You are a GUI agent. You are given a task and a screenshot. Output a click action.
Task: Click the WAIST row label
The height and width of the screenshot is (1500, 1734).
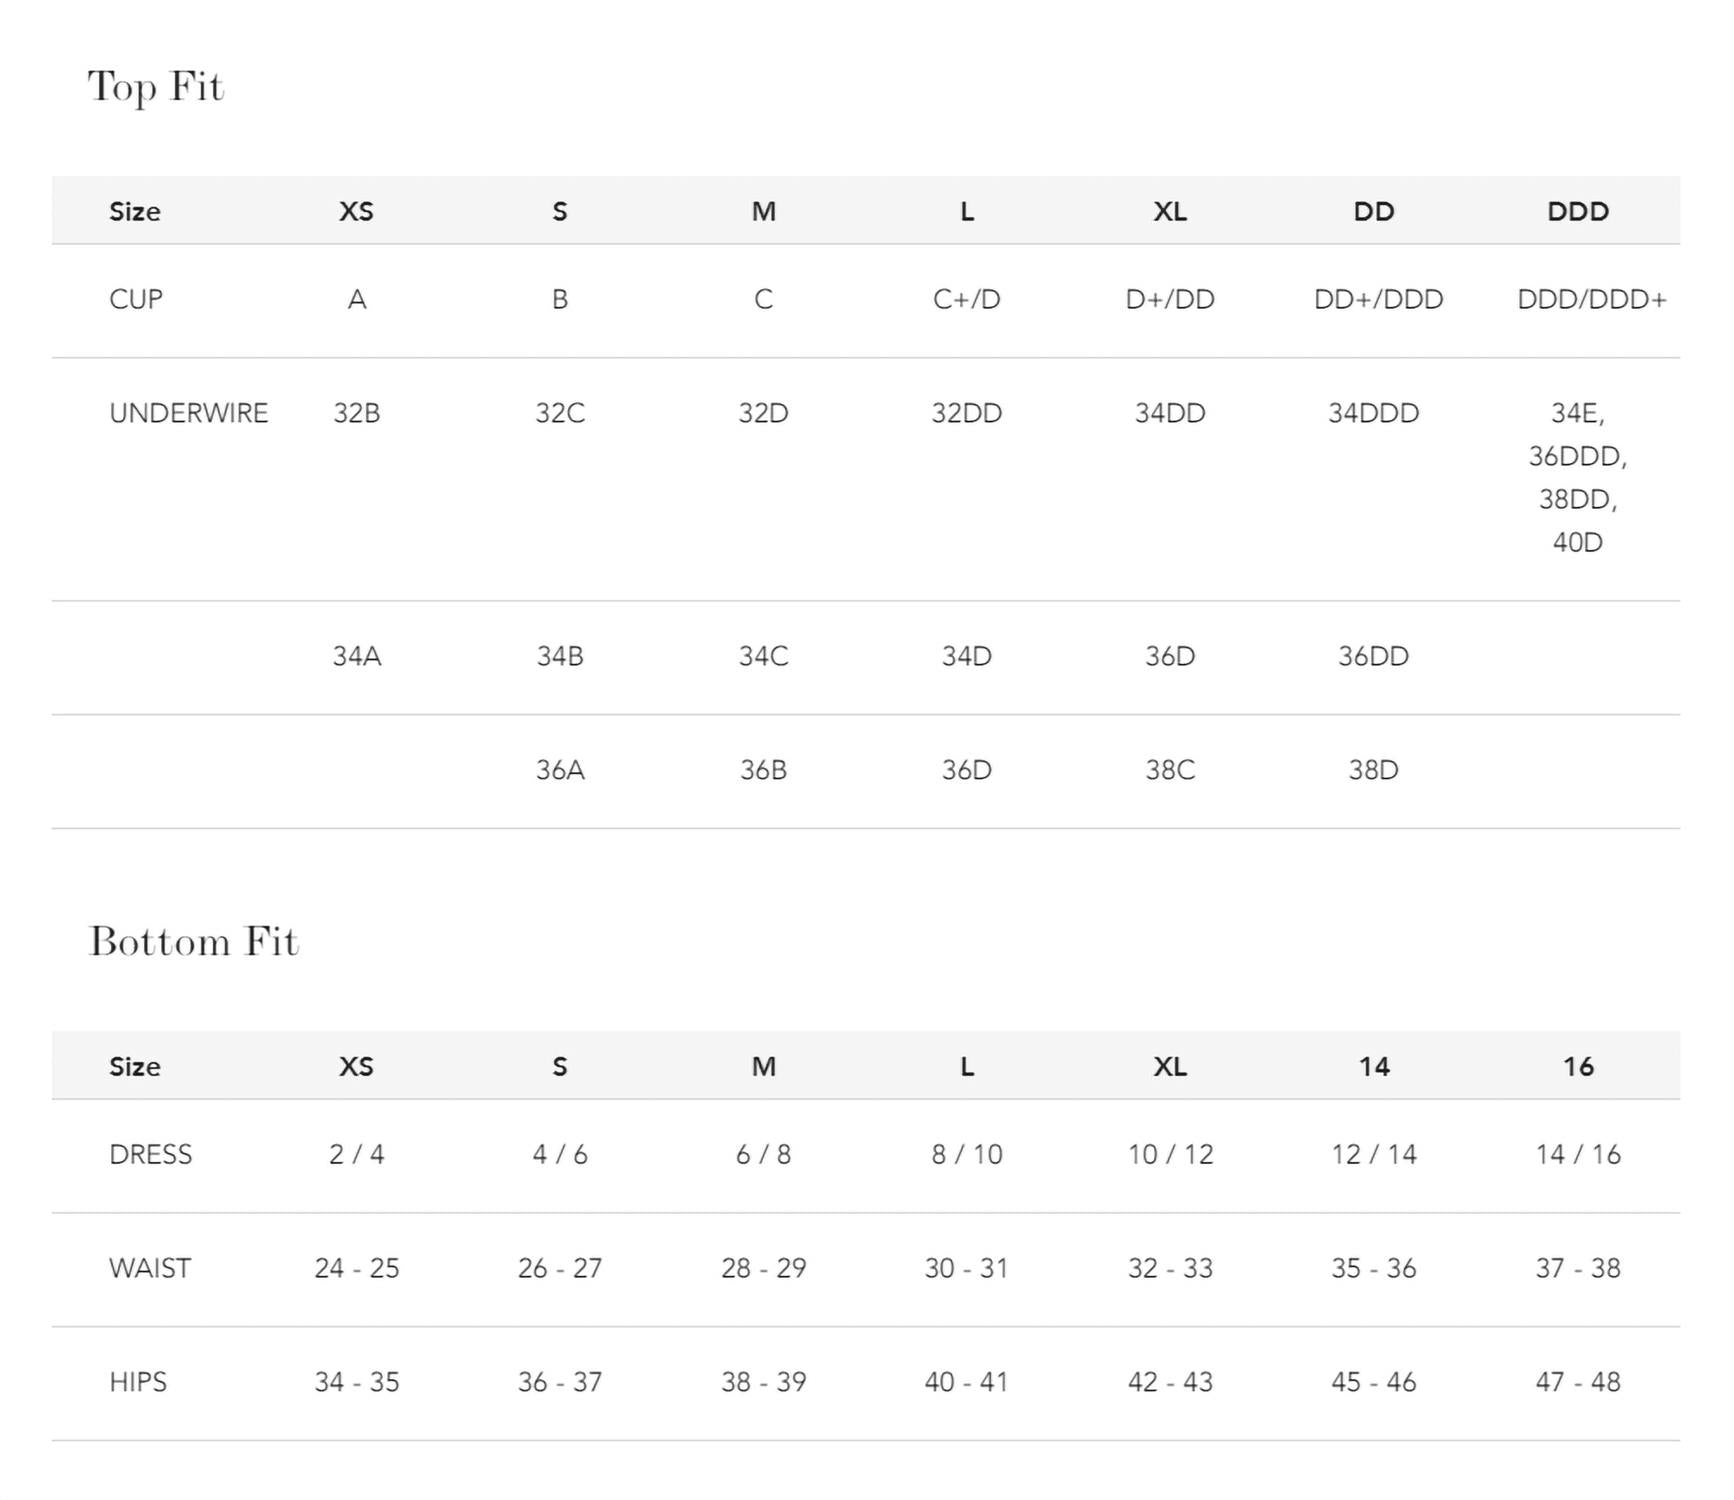[149, 1269]
